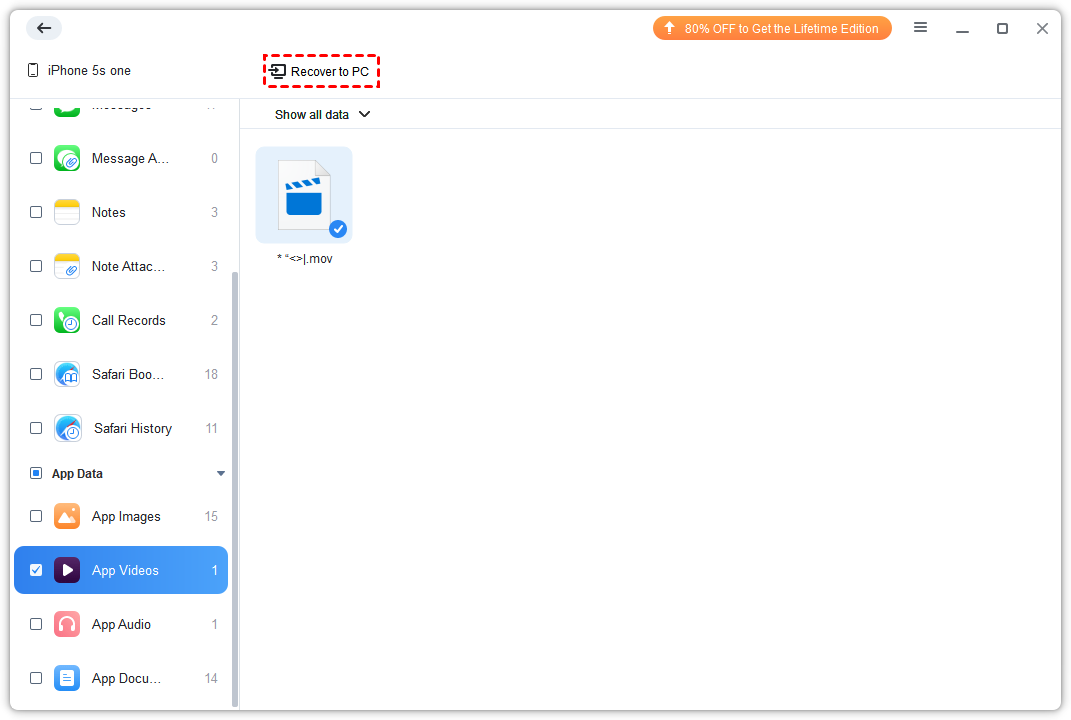This screenshot has height=720, width=1071.
Task: Open the Show all data dropdown
Action: [x=322, y=114]
